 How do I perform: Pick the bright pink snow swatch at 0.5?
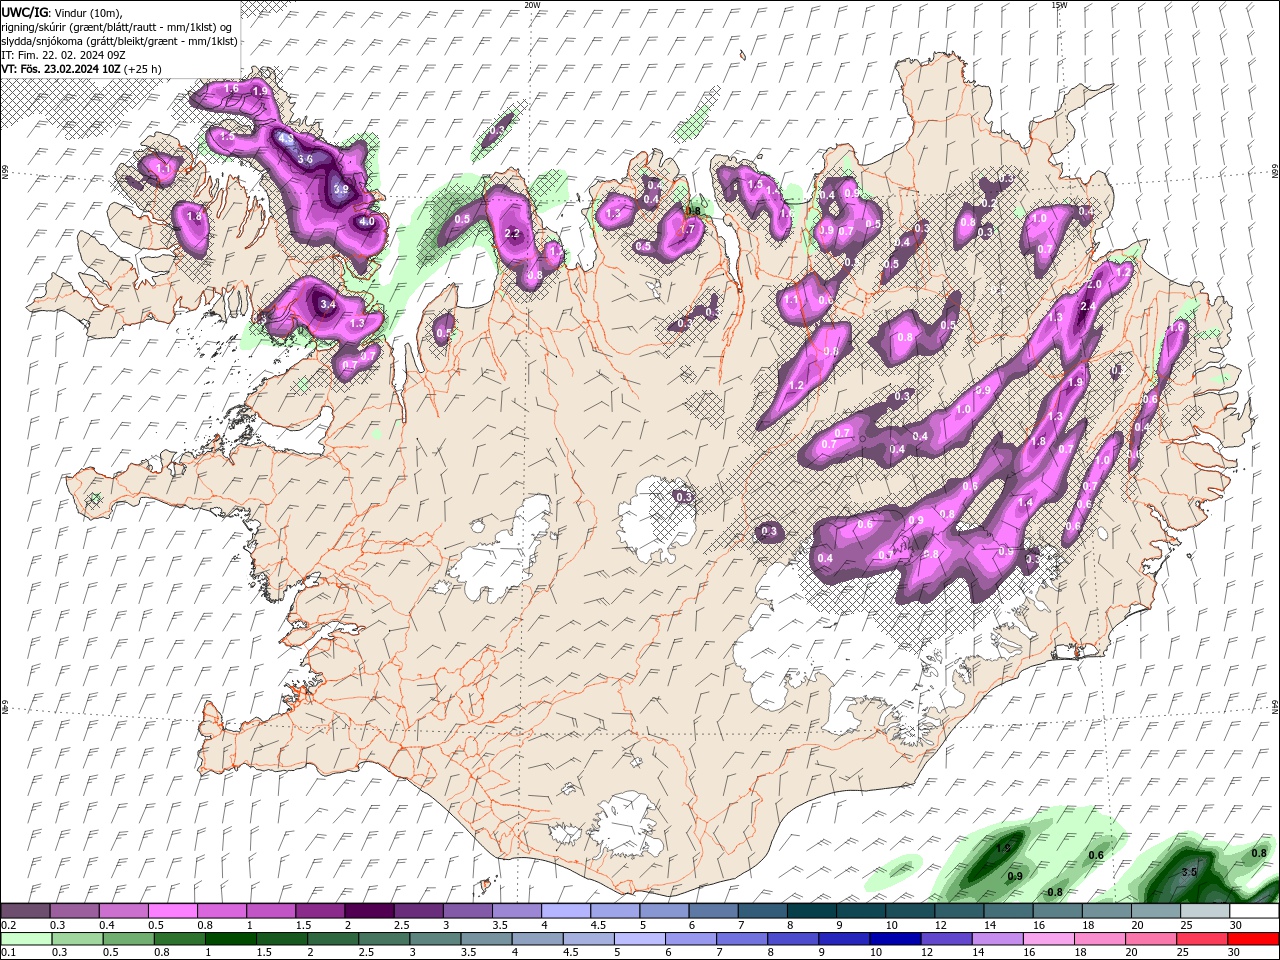click(x=172, y=911)
